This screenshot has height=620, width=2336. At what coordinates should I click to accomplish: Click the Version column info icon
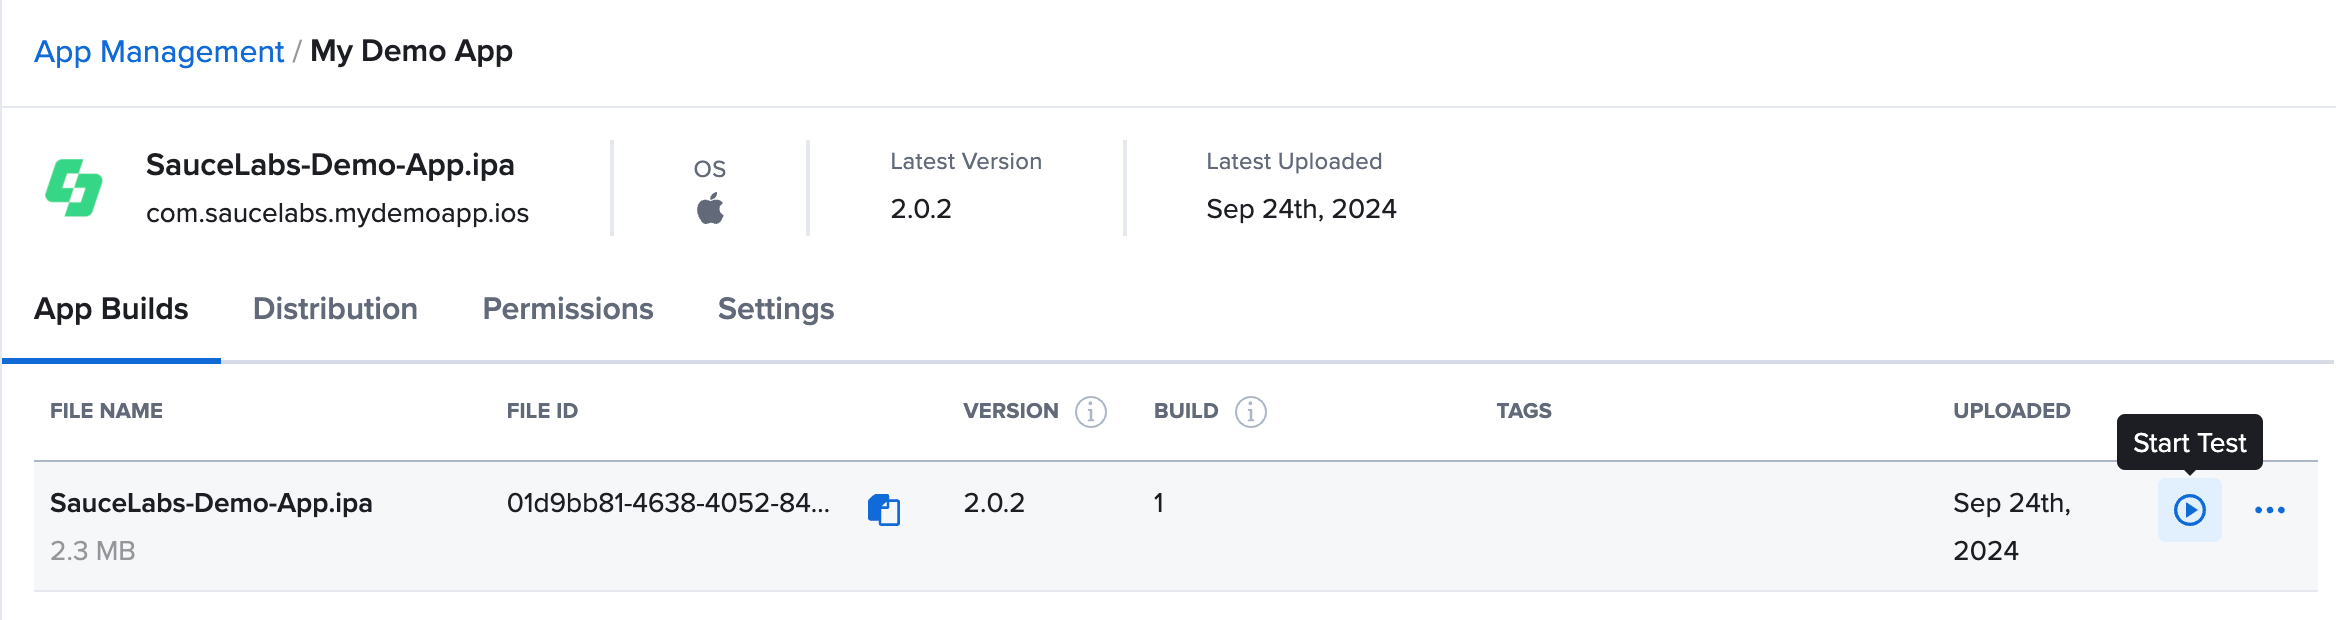(1090, 411)
